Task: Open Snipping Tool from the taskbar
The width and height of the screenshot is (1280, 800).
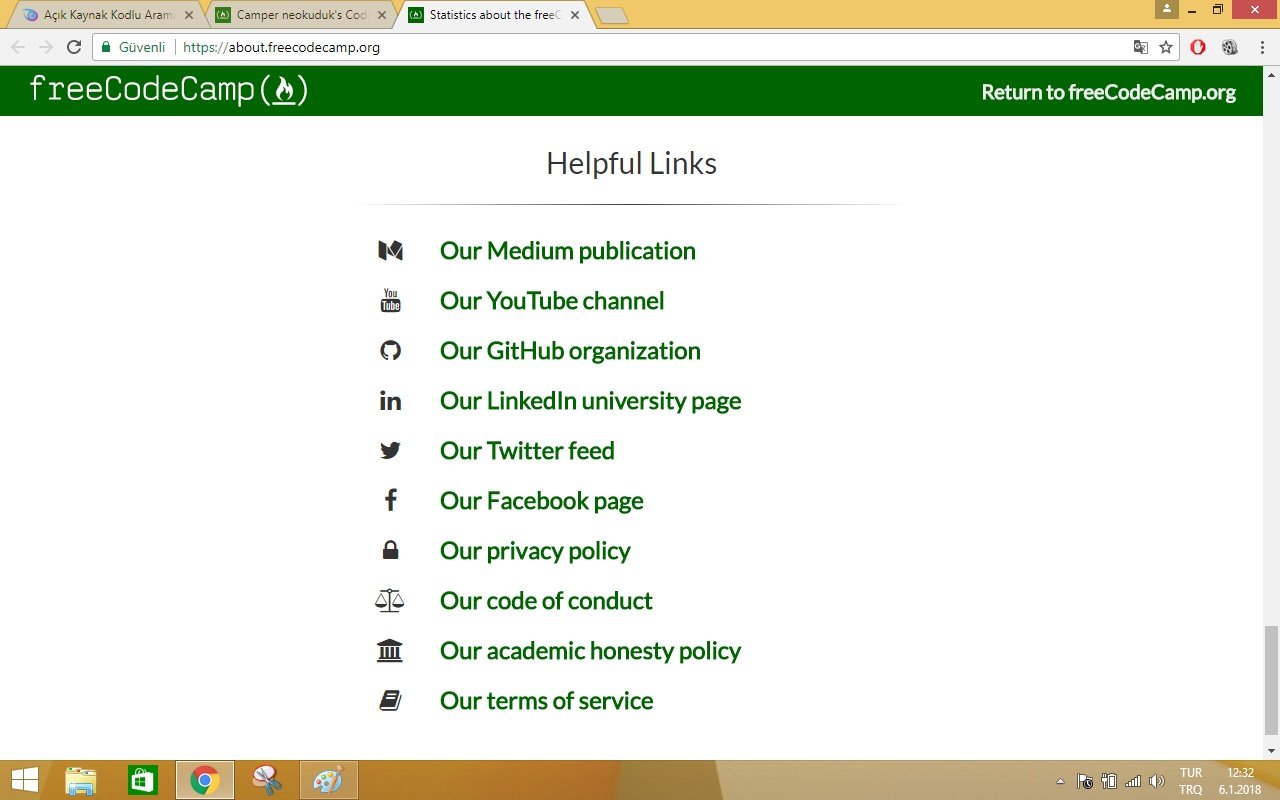Action: (267, 780)
